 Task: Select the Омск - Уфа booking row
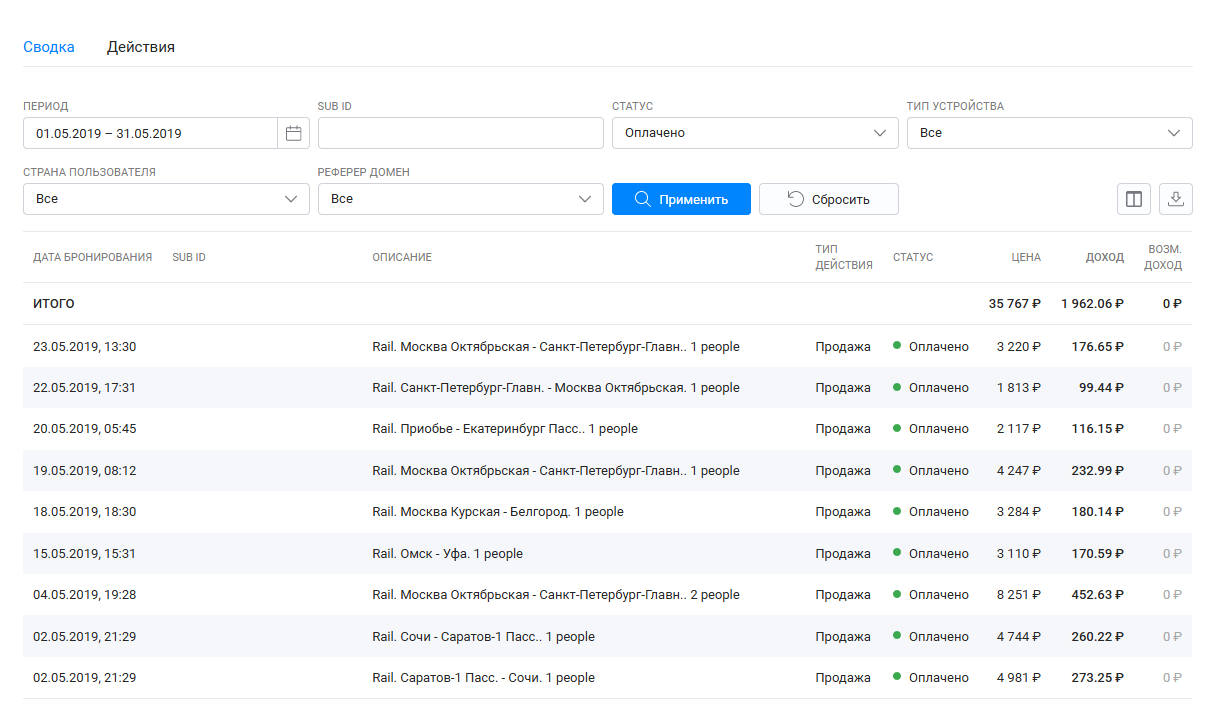click(x=447, y=553)
